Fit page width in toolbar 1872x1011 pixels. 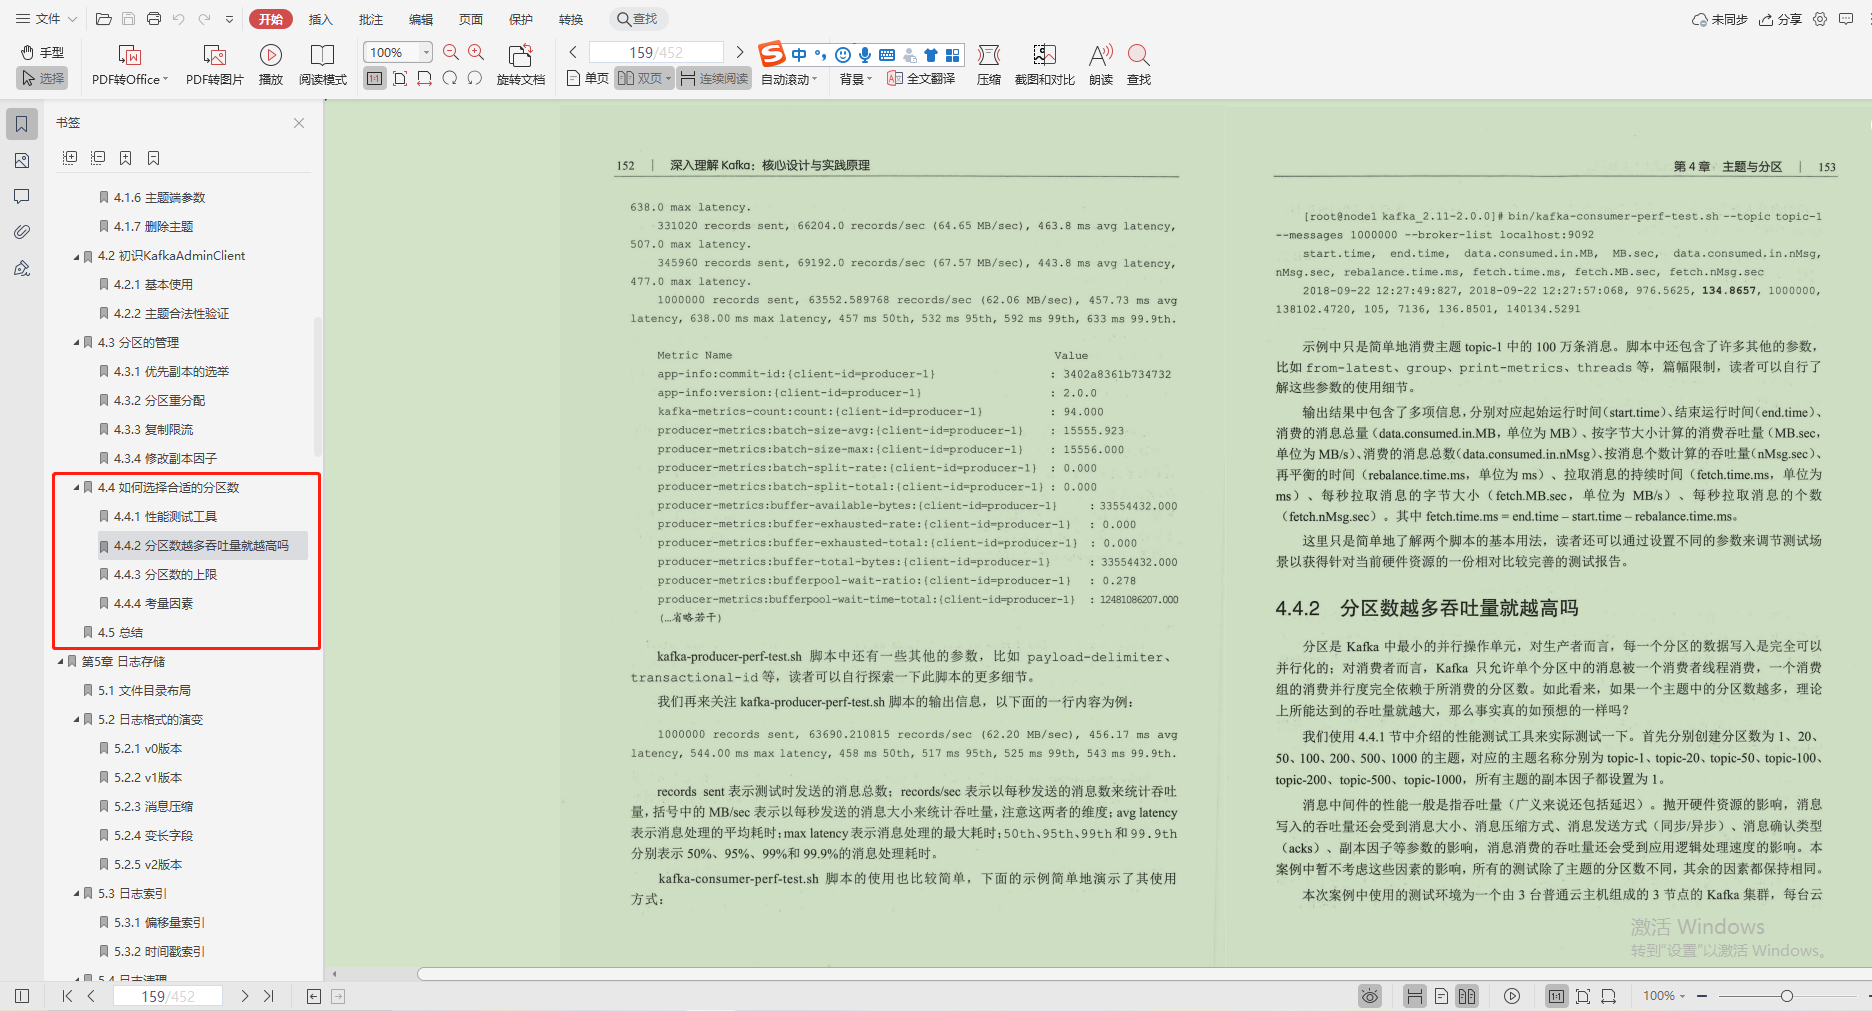coord(425,78)
